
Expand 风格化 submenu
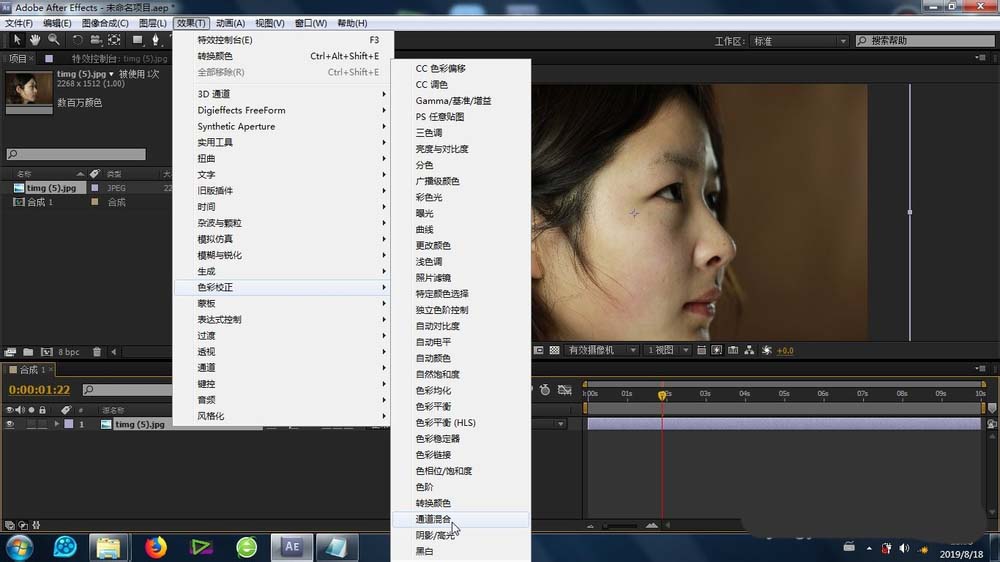pyautogui.click(x=284, y=416)
